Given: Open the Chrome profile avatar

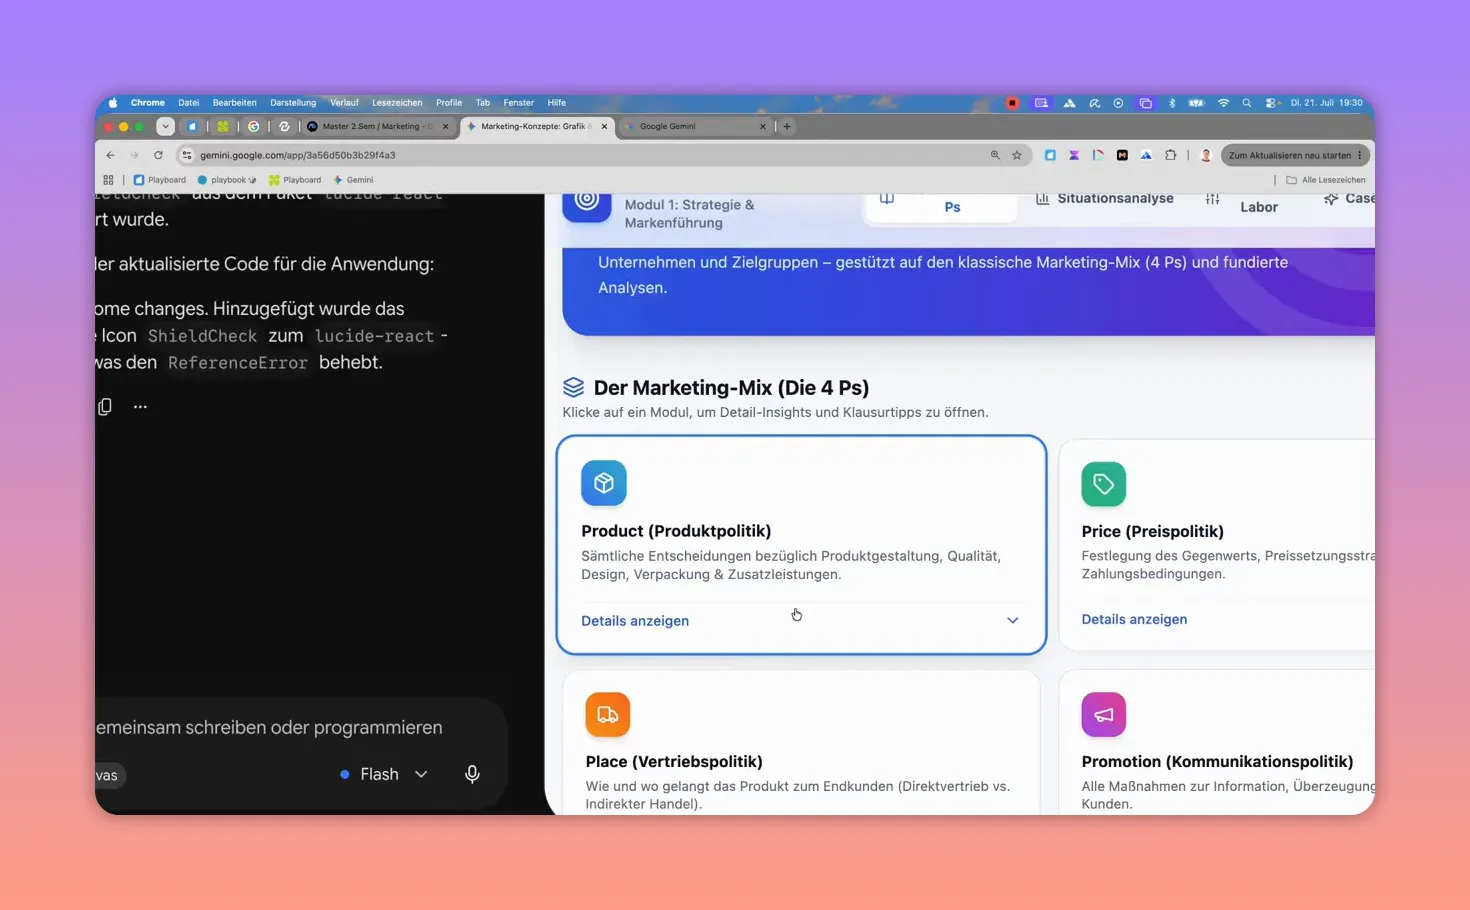Looking at the screenshot, I should point(1206,155).
